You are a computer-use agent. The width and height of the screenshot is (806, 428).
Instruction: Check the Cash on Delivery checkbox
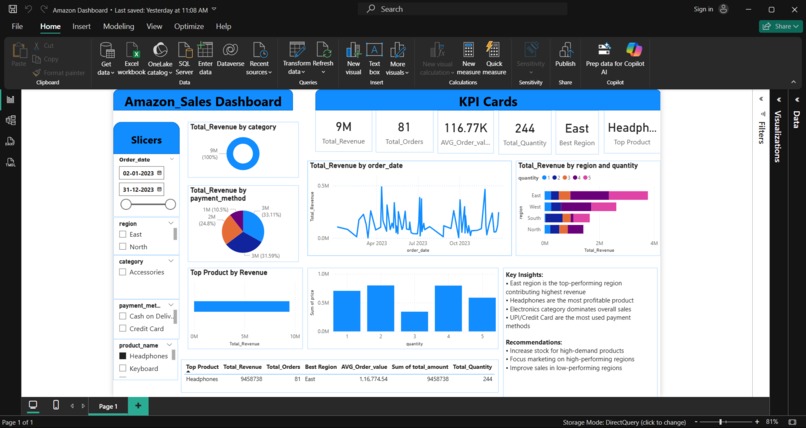(122, 316)
